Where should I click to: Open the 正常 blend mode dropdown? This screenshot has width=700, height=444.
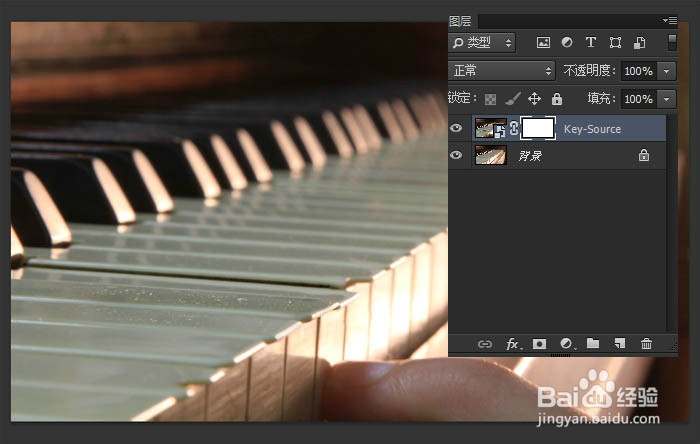click(x=502, y=71)
